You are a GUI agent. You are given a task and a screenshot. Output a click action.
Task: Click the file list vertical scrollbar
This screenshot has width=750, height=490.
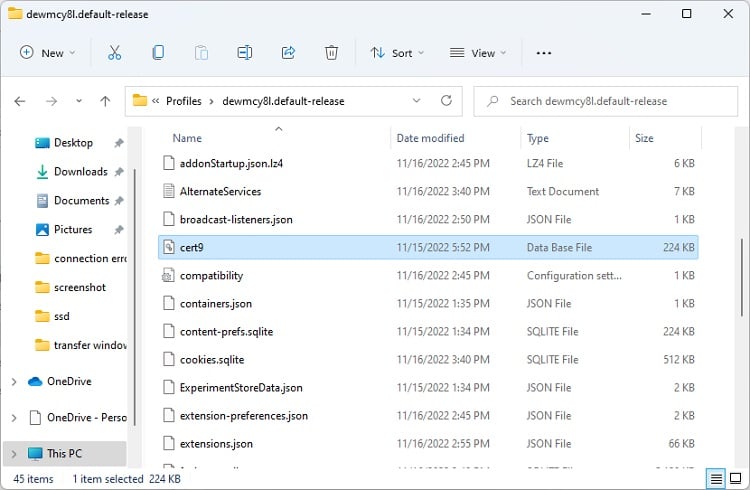coord(741,278)
